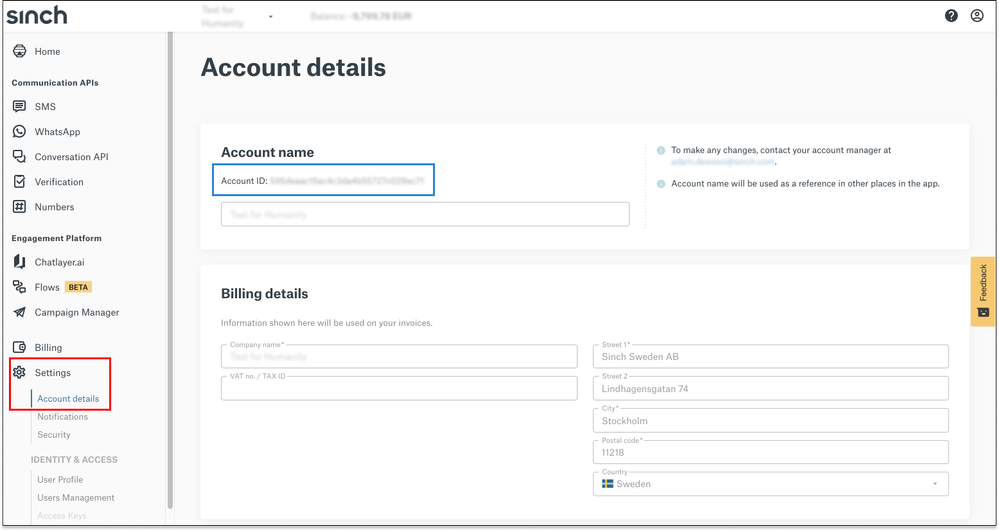Image resolution: width=999 pixels, height=531 pixels.
Task: Click Street 1 field with Sinch Sweden AB
Action: [770, 356]
